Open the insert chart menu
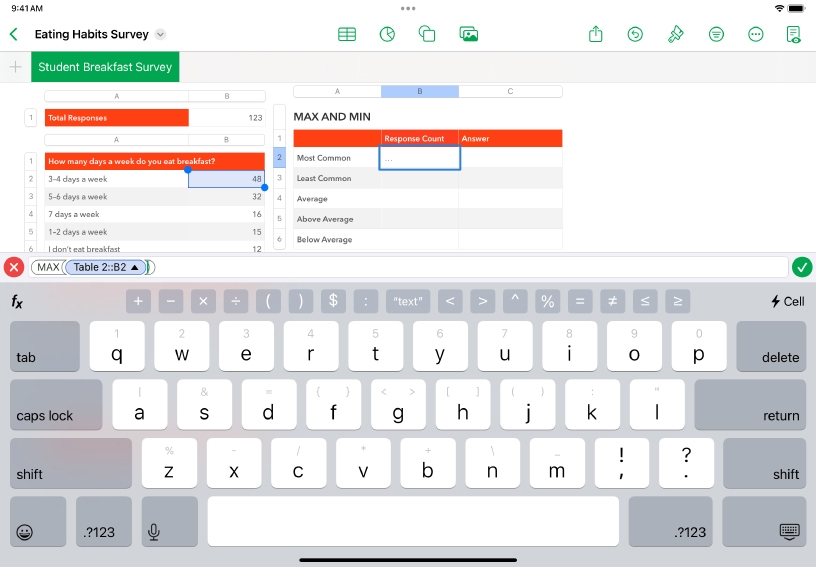 387,34
